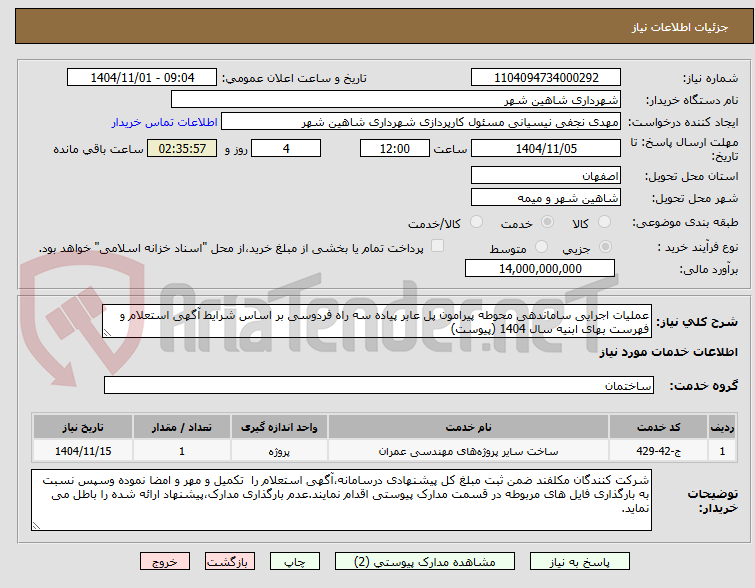Viewport: 755px width, 588px height.
Task: Open مشاهده مدارک پیوستی (2) button
Action: point(425,562)
